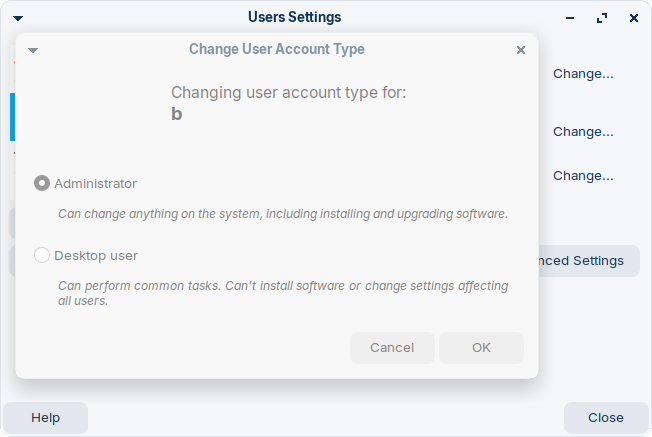652x437 pixels.
Task: Cancel the account type change
Action: 392,348
